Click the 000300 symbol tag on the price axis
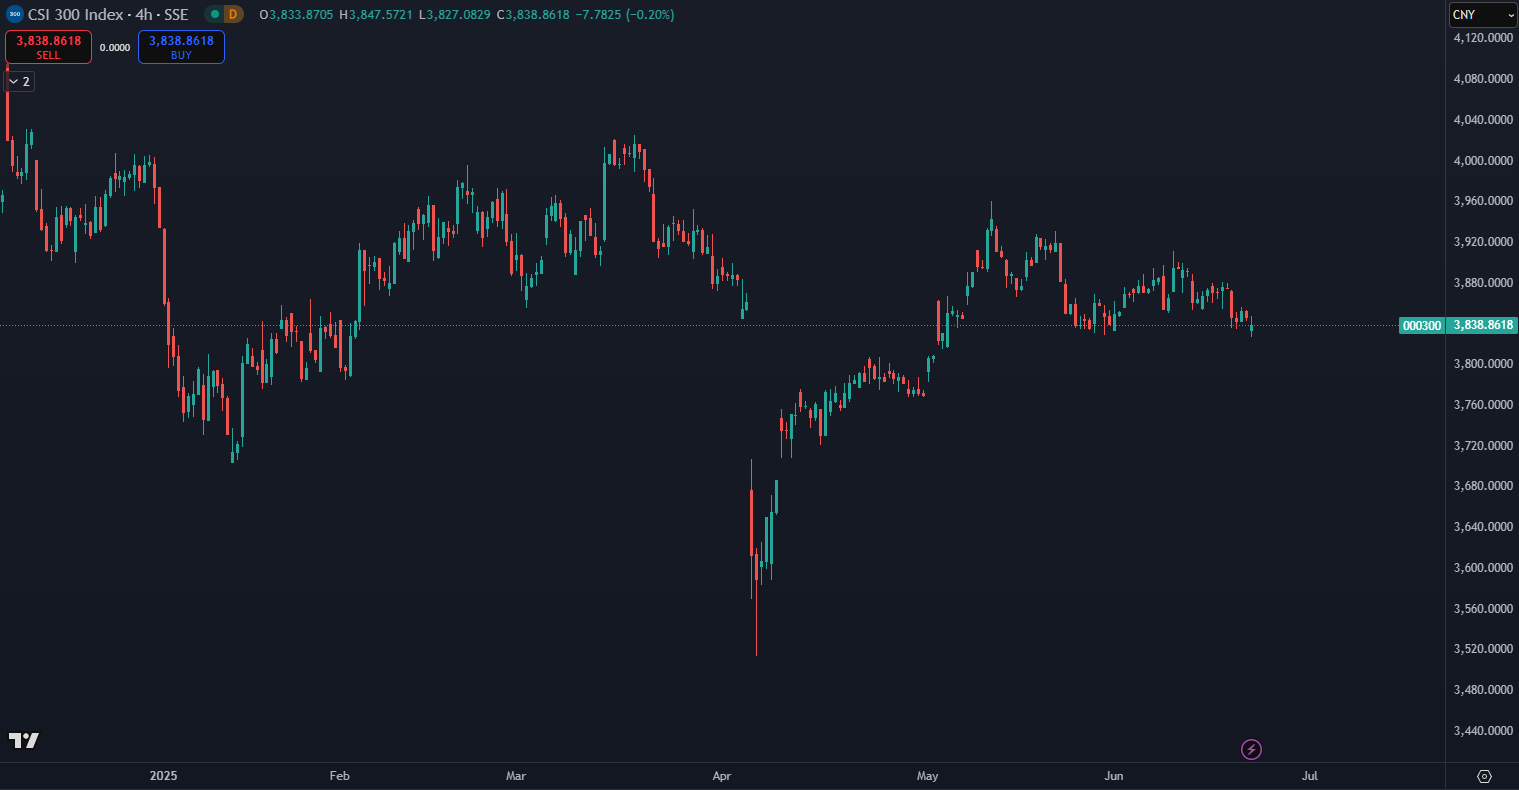1519x790 pixels. pyautogui.click(x=1421, y=325)
